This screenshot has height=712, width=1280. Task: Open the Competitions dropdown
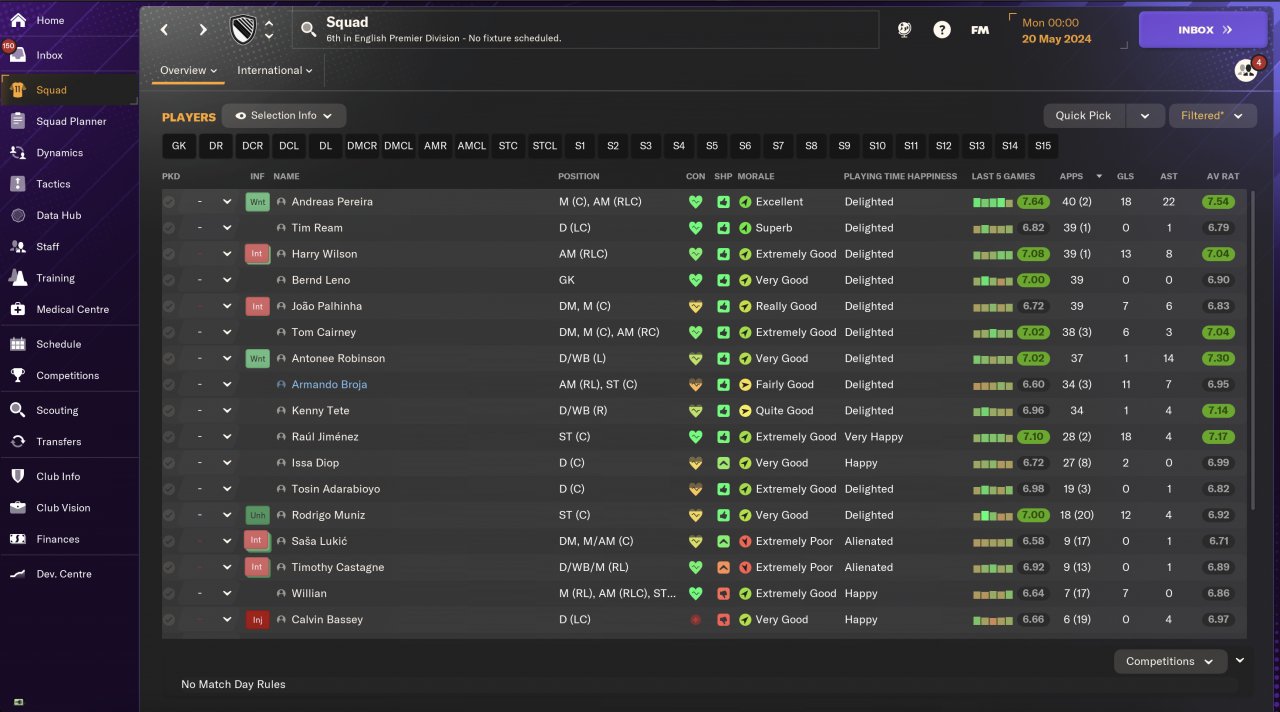click(1169, 661)
